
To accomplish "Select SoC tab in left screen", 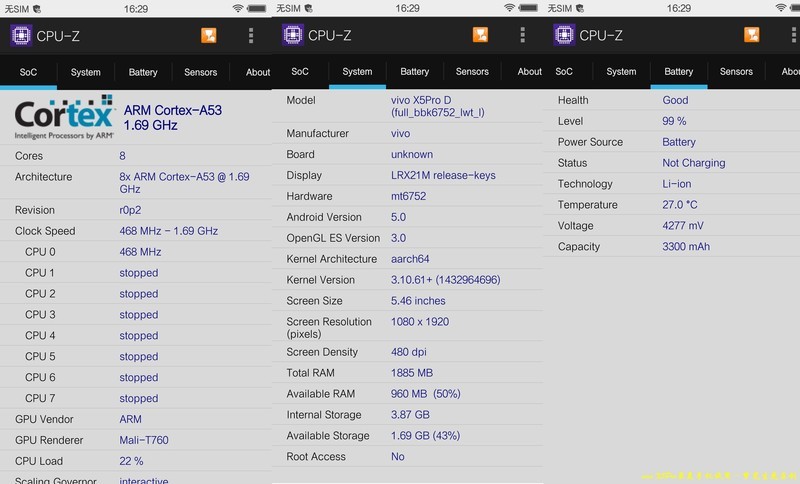I will coord(28,72).
